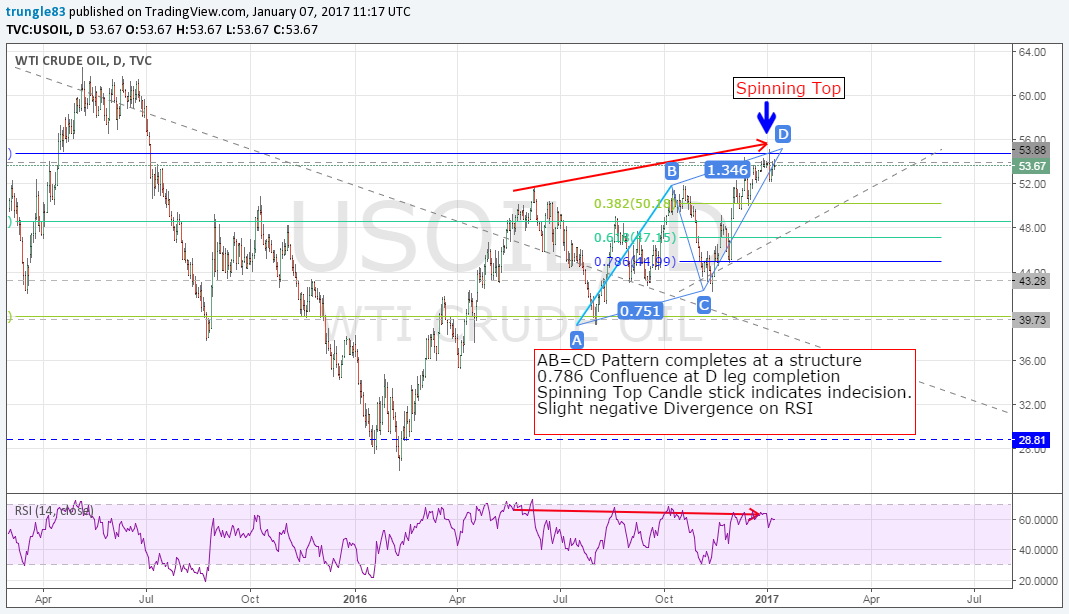Select the point C pattern marker

click(704, 305)
